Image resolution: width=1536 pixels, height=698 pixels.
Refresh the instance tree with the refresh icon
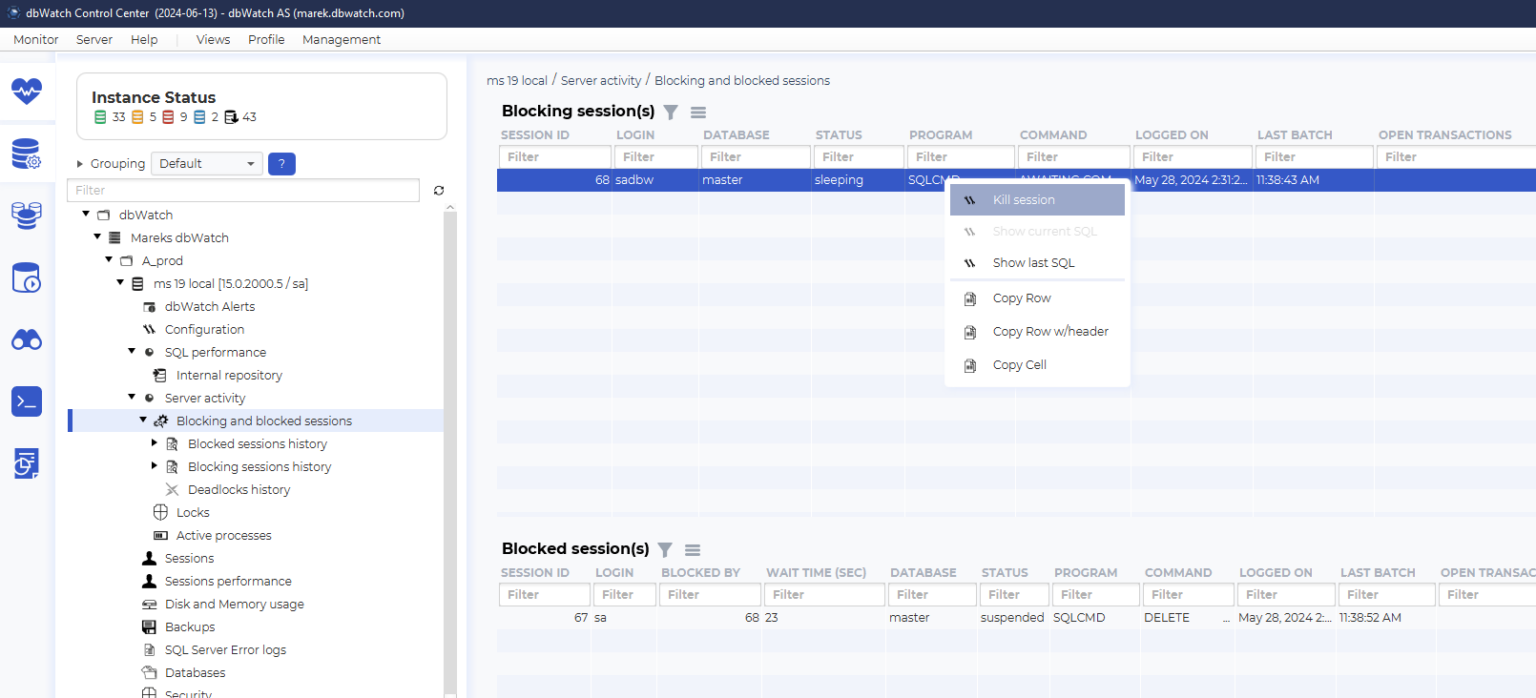click(x=438, y=190)
